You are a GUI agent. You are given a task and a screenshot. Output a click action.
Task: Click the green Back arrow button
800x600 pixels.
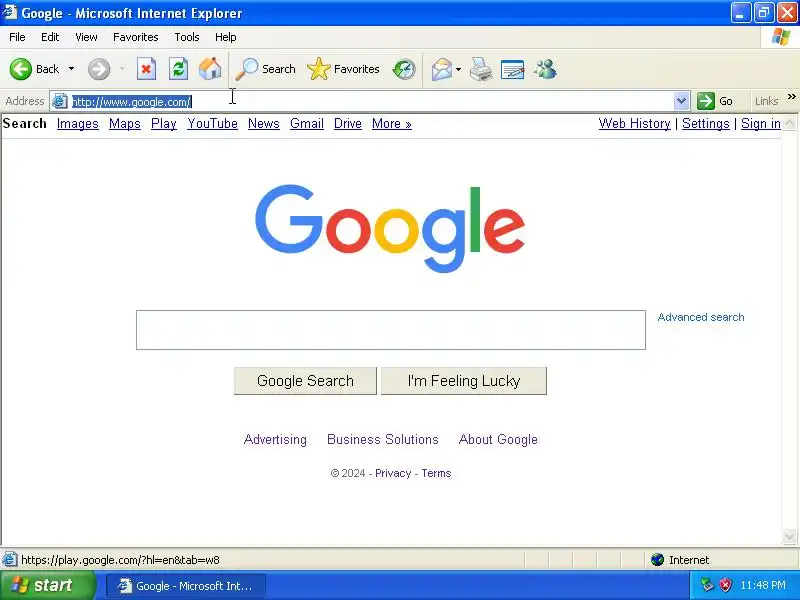[21, 69]
